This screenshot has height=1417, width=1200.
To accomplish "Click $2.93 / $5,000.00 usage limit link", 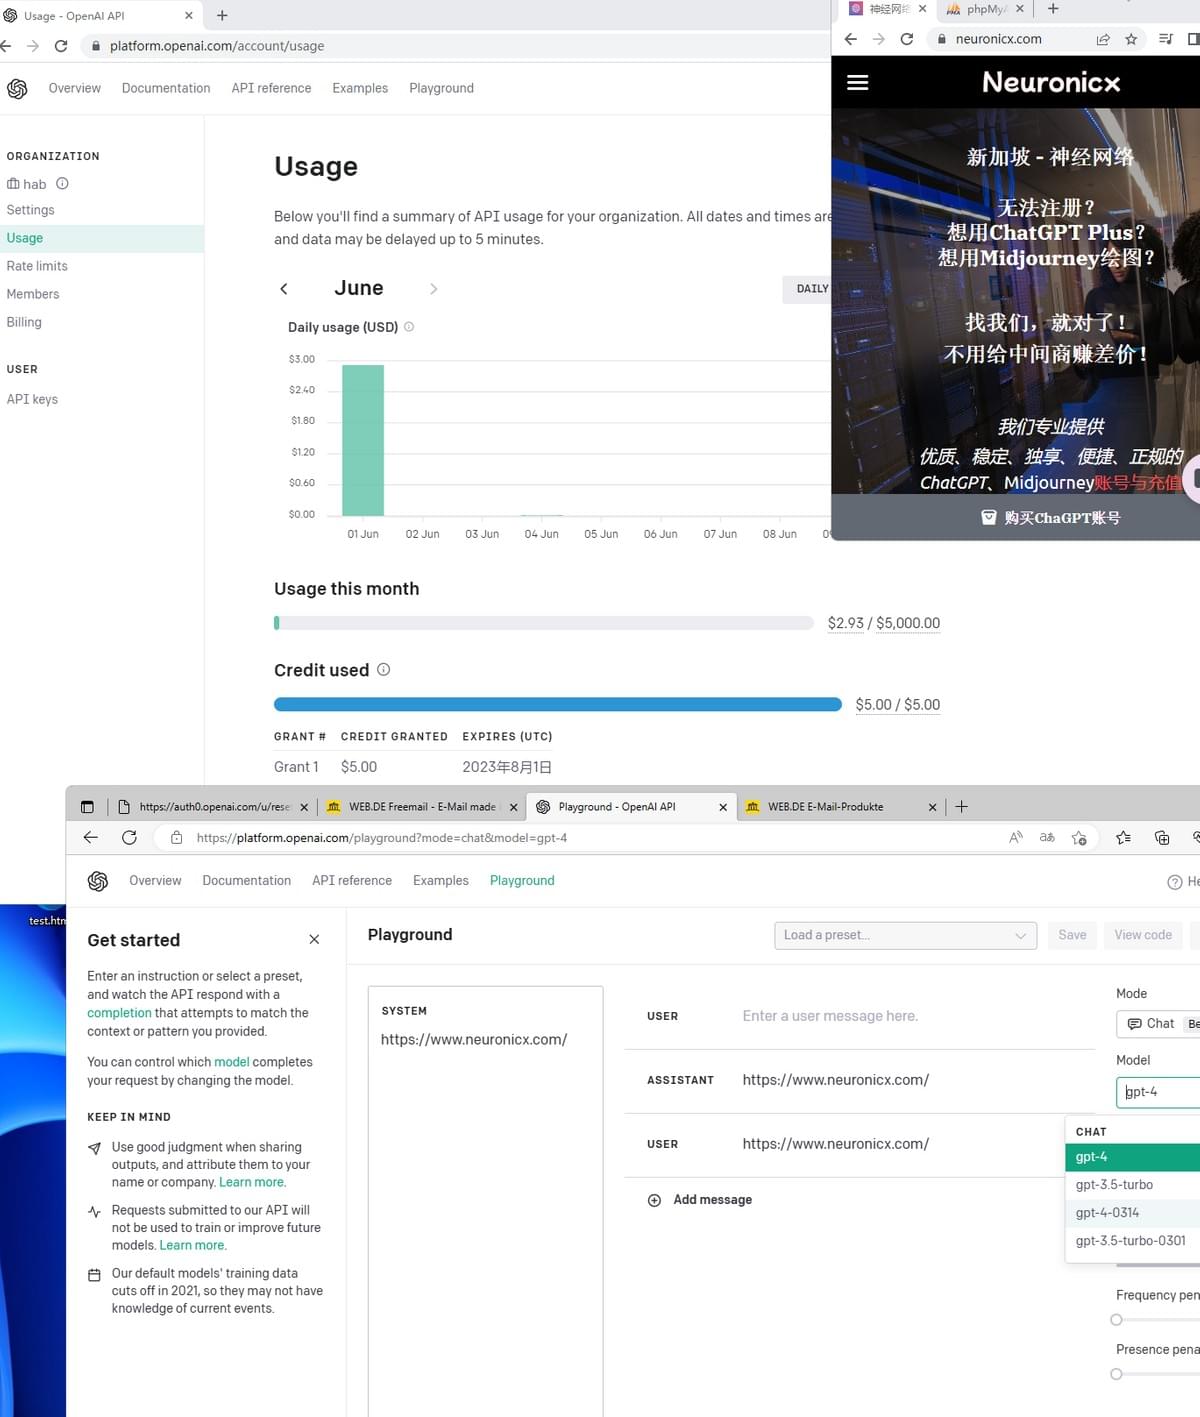I will [x=884, y=623].
